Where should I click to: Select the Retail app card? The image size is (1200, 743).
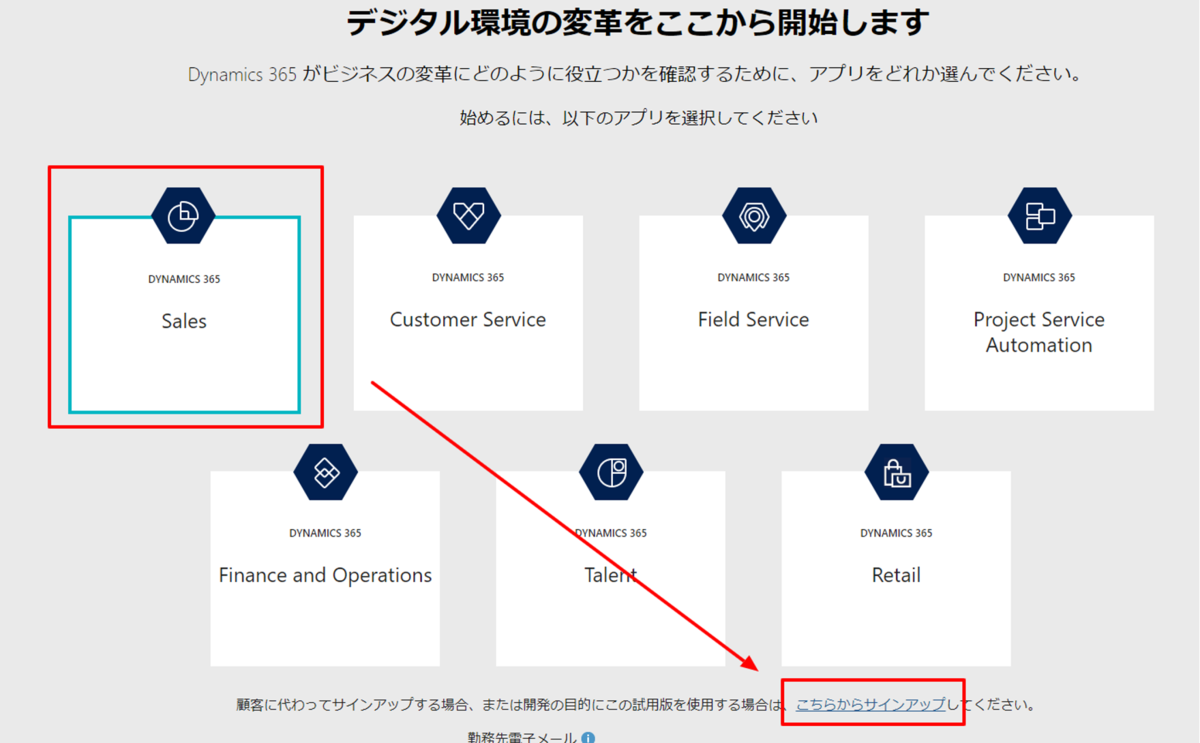(x=896, y=569)
